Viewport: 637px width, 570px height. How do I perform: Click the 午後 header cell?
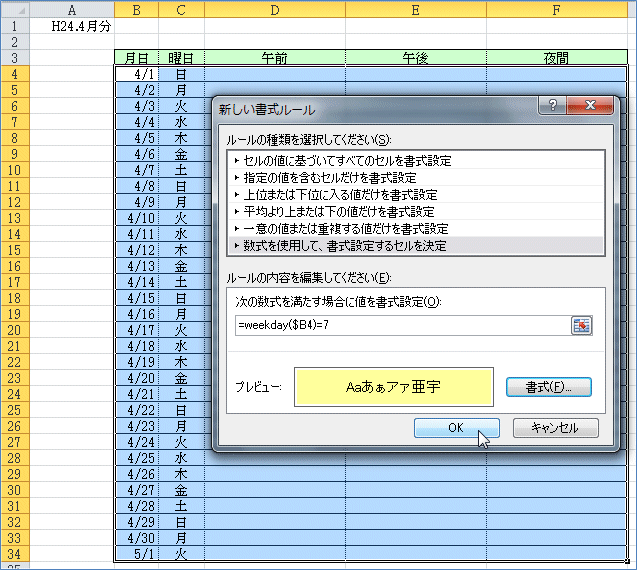coord(416,58)
